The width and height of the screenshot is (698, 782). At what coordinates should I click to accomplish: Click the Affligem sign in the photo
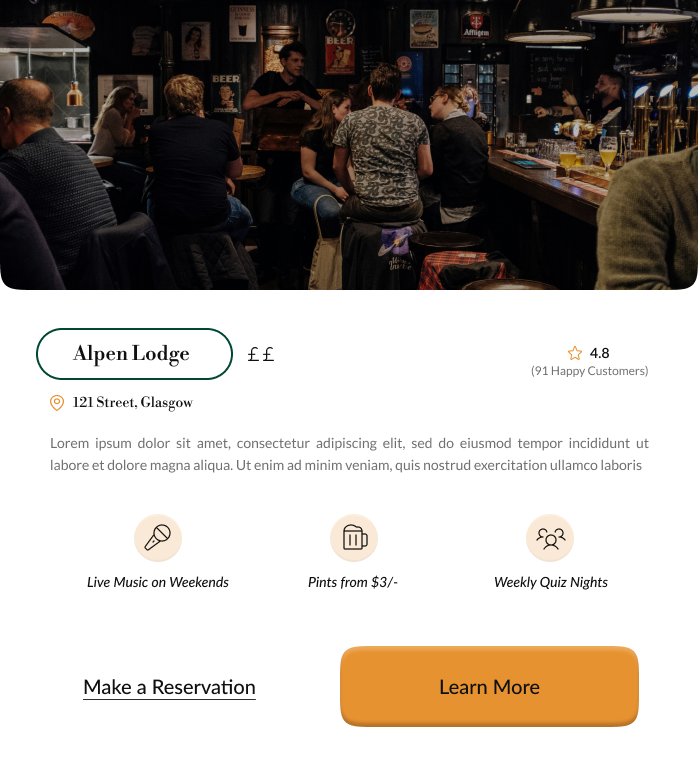point(476,26)
